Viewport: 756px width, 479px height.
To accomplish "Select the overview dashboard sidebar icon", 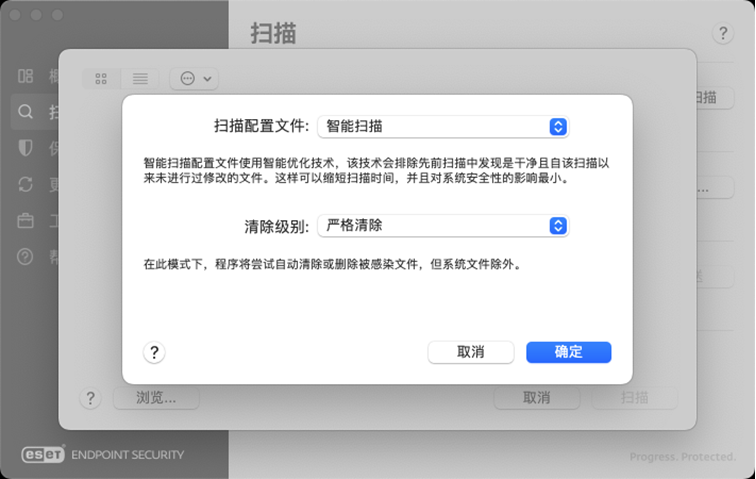I will [26, 76].
